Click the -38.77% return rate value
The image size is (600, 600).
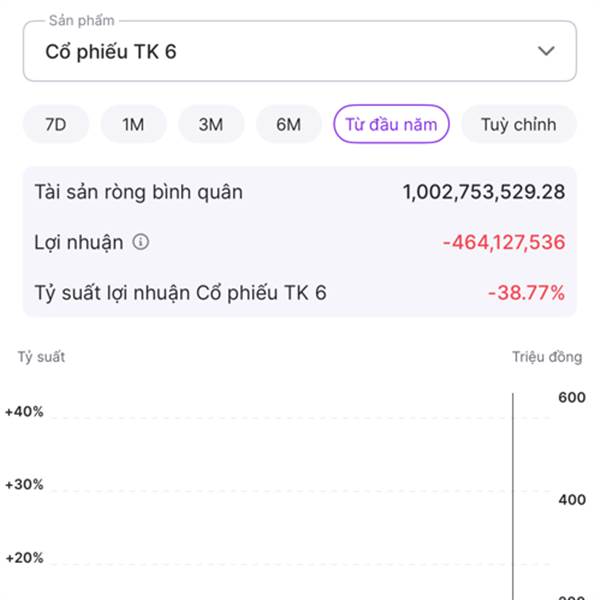click(x=526, y=293)
